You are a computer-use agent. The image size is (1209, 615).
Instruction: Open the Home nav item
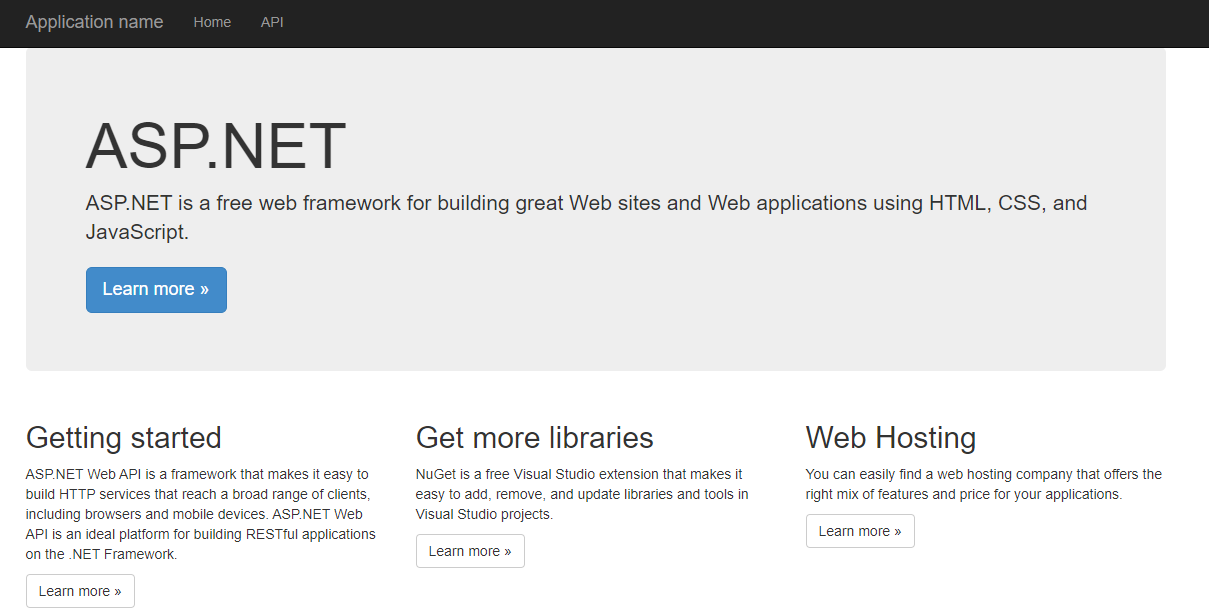pos(212,22)
